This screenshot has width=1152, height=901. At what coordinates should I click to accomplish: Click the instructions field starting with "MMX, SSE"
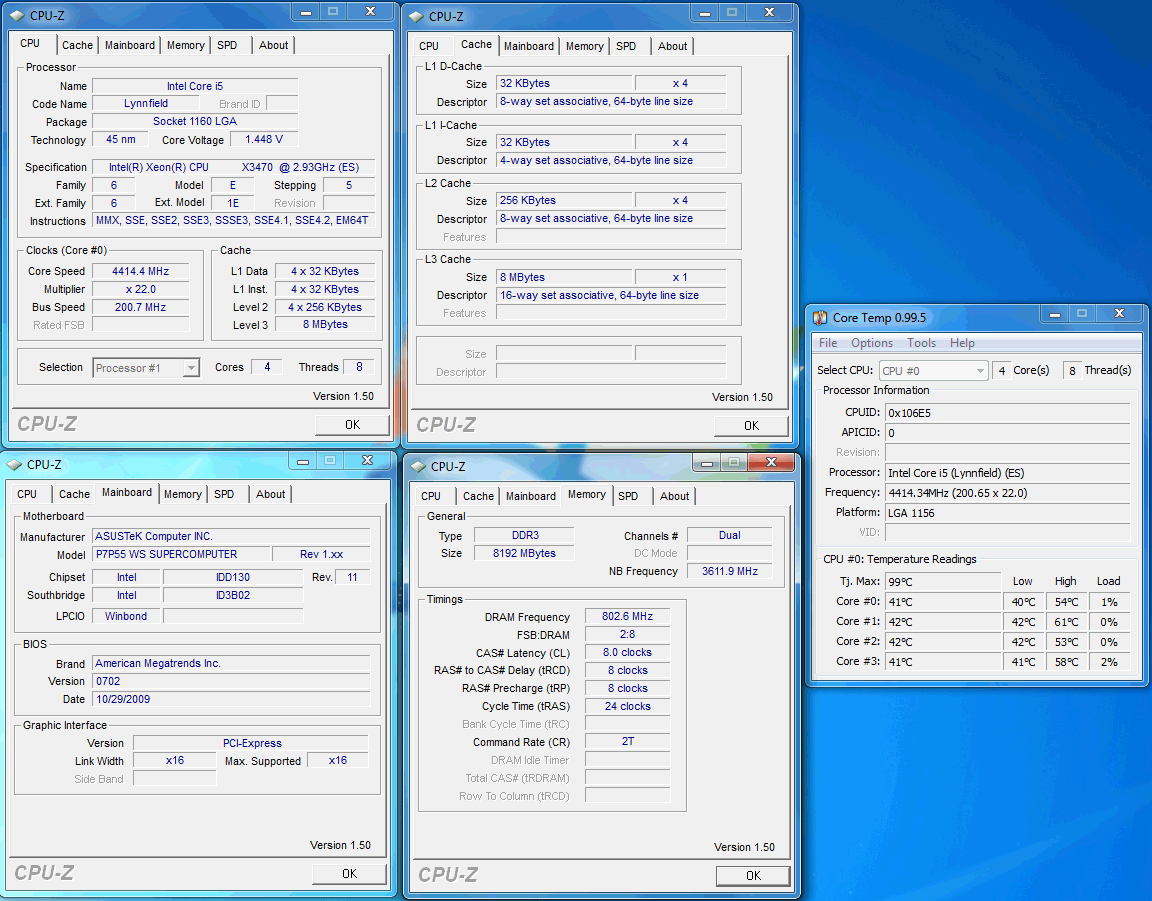tap(234, 220)
